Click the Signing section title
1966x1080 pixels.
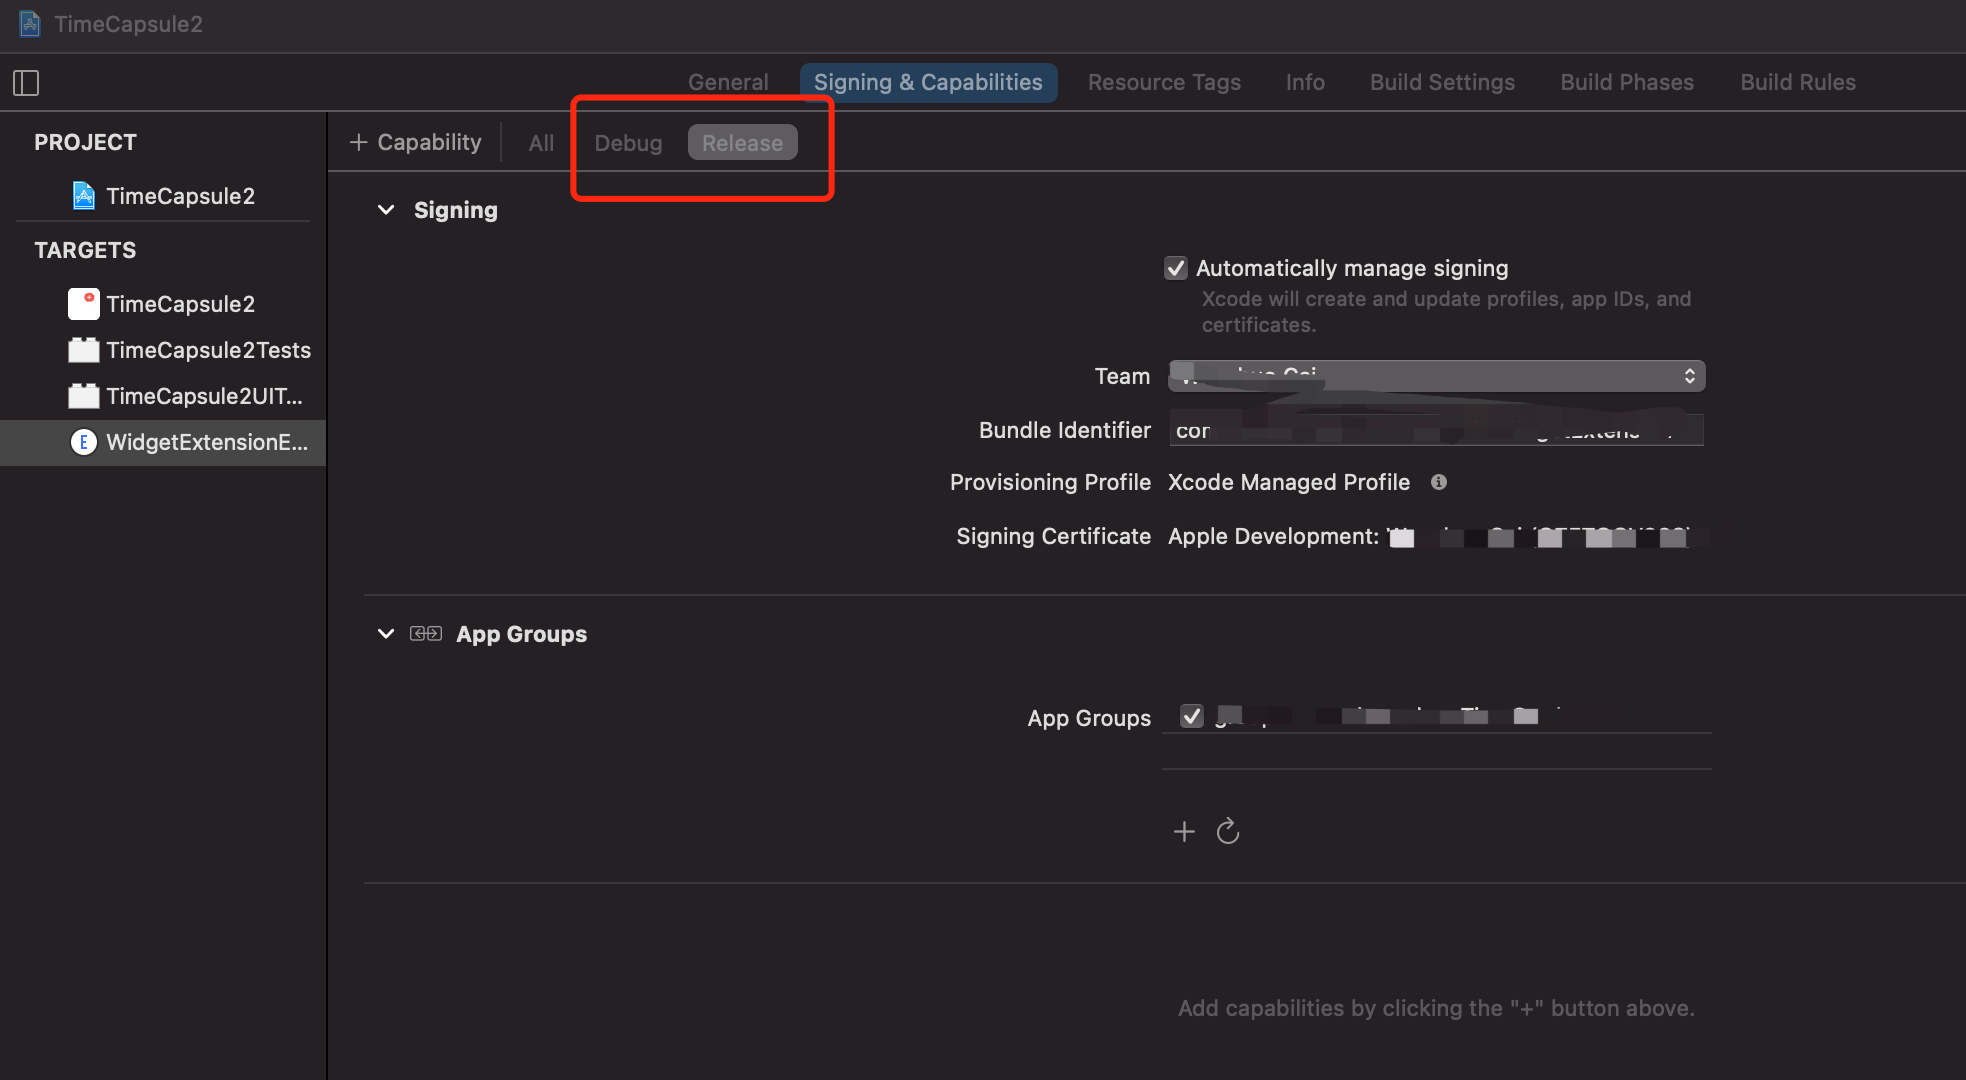point(455,210)
